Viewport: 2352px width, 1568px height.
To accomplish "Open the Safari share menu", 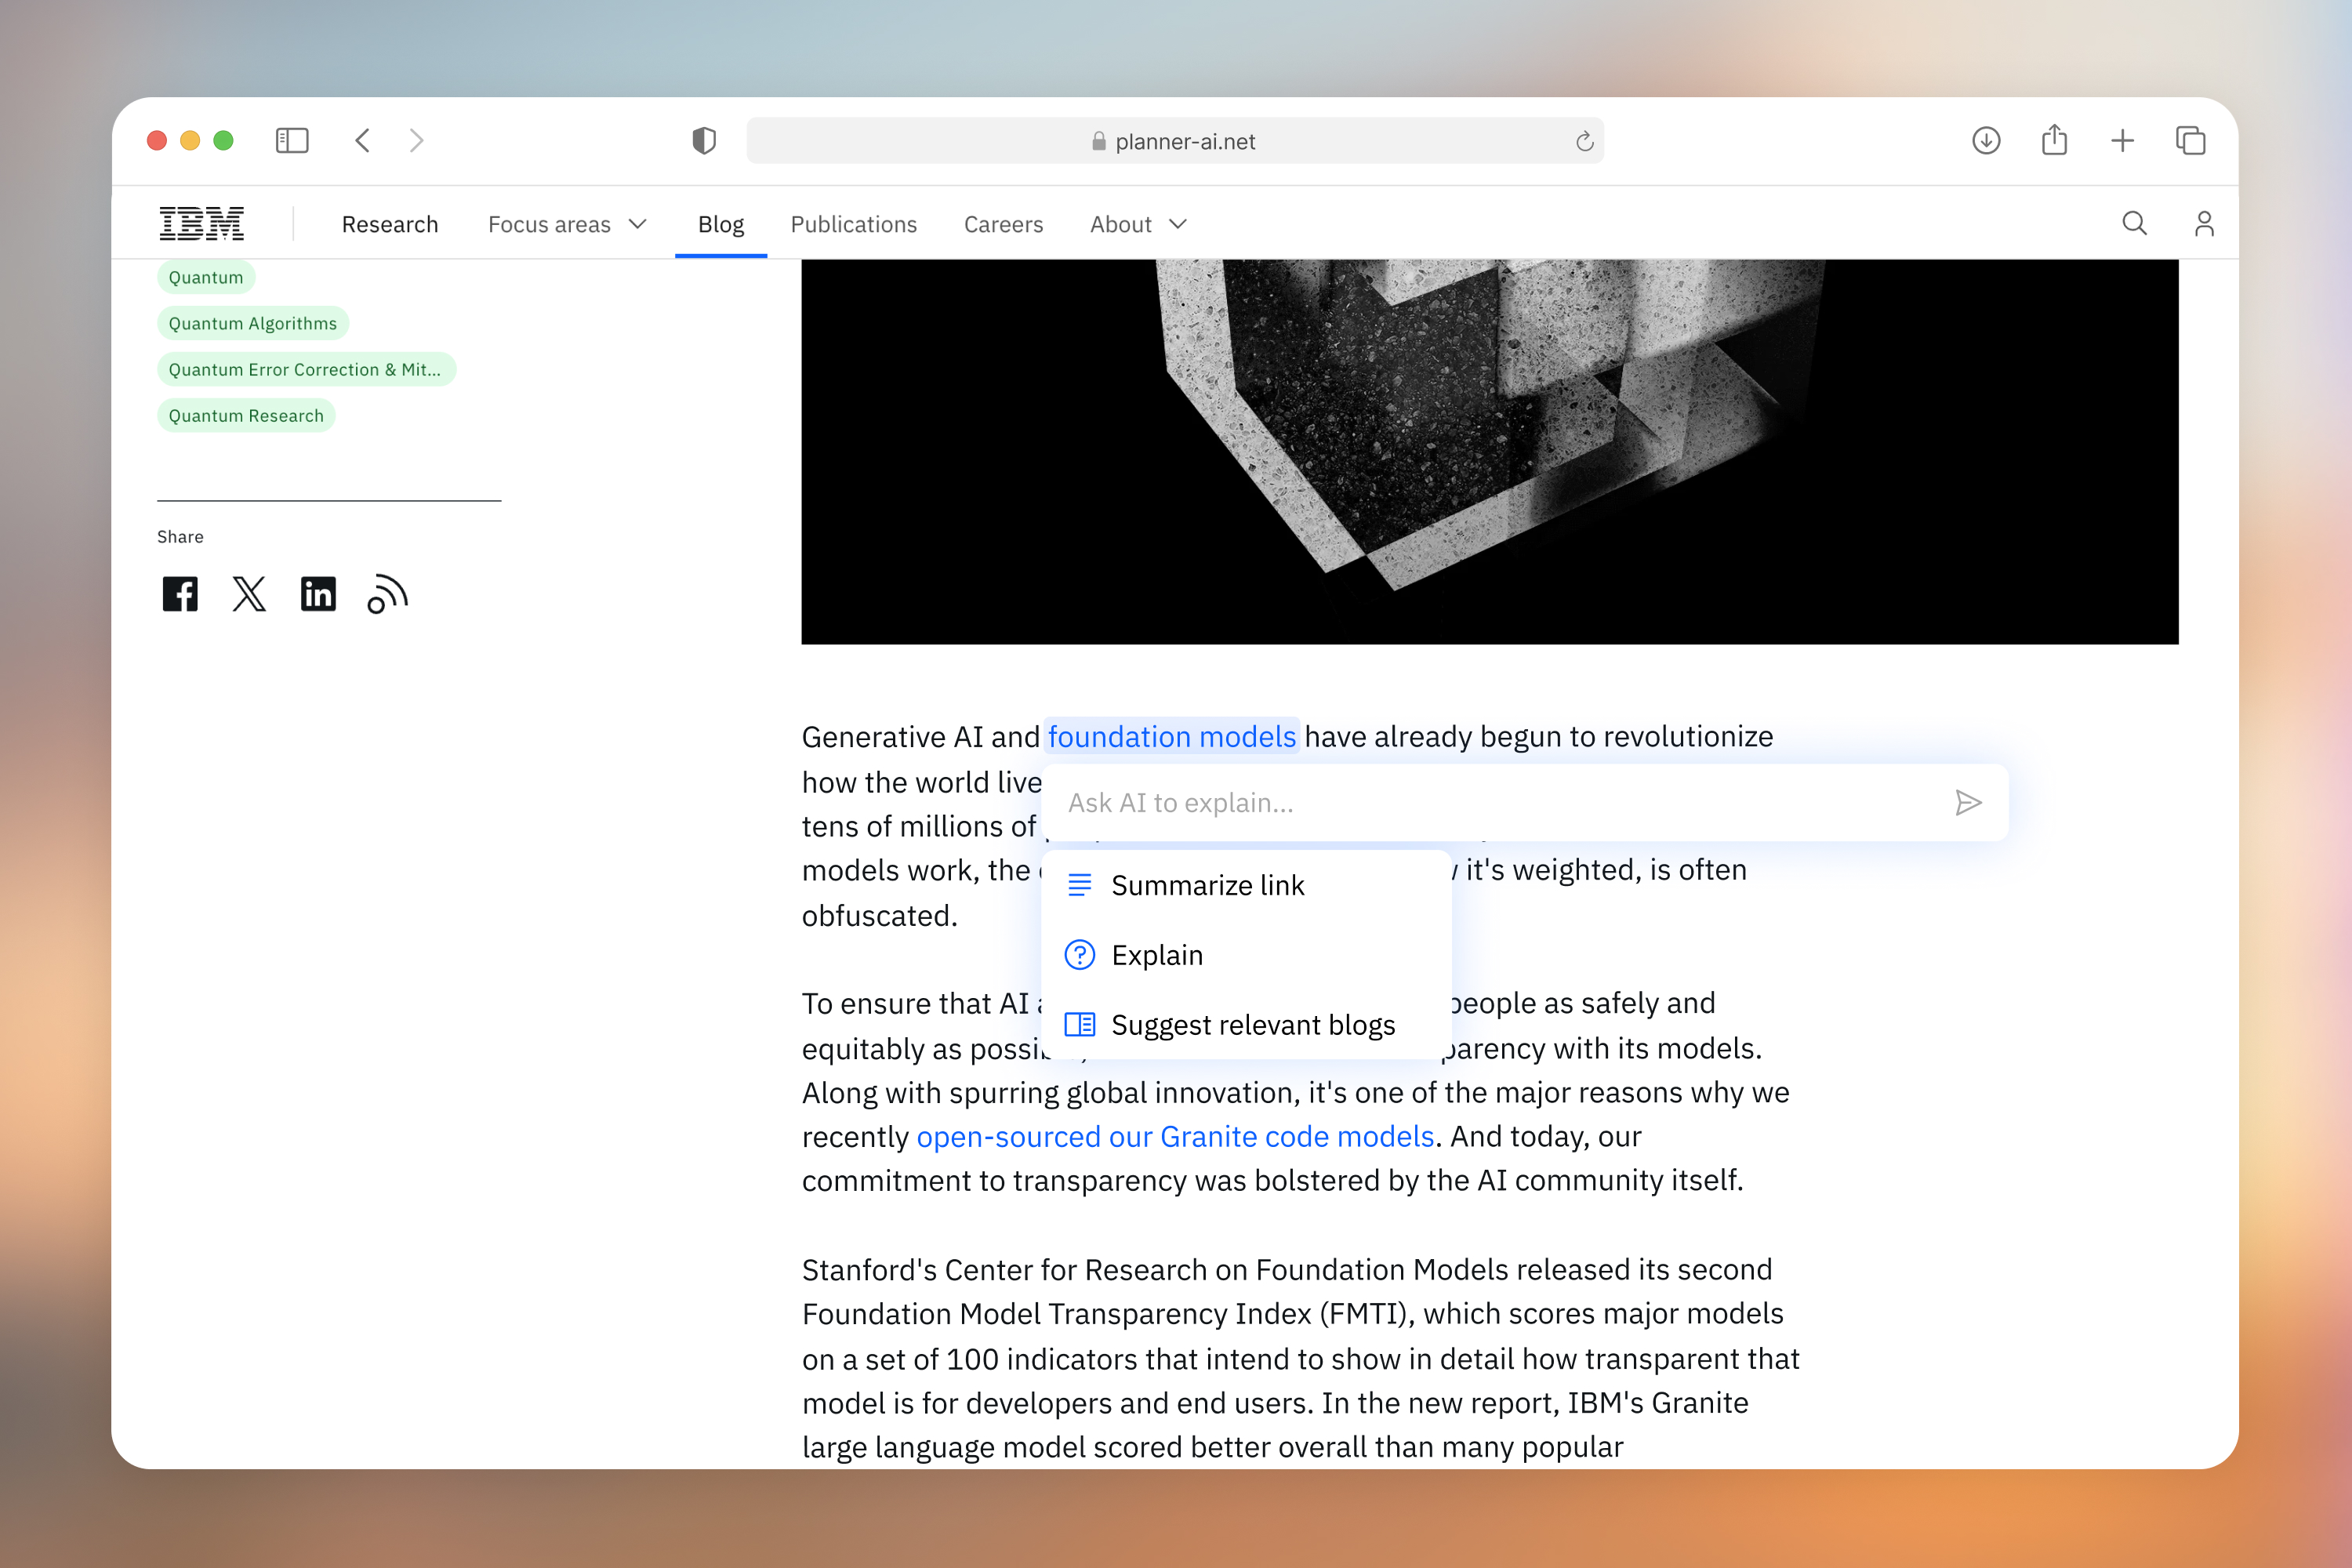I will 2054,141.
